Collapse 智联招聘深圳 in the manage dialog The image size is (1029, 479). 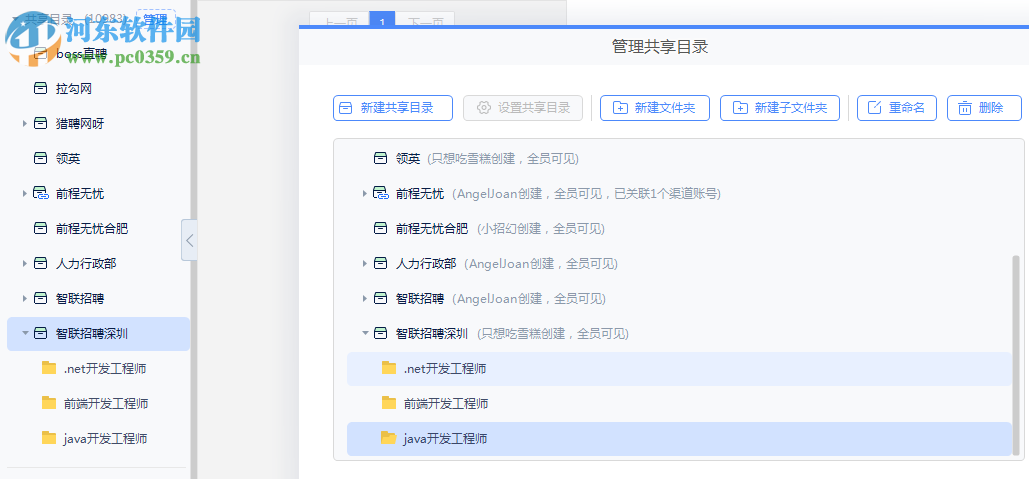coord(365,333)
